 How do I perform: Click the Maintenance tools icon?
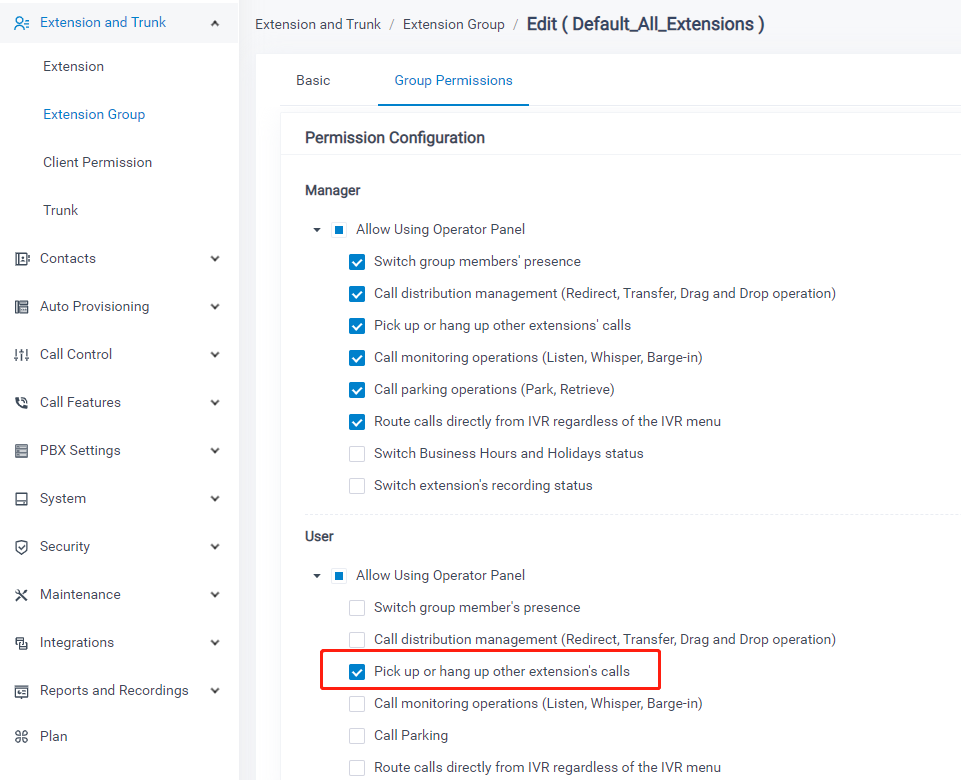click(x=22, y=595)
